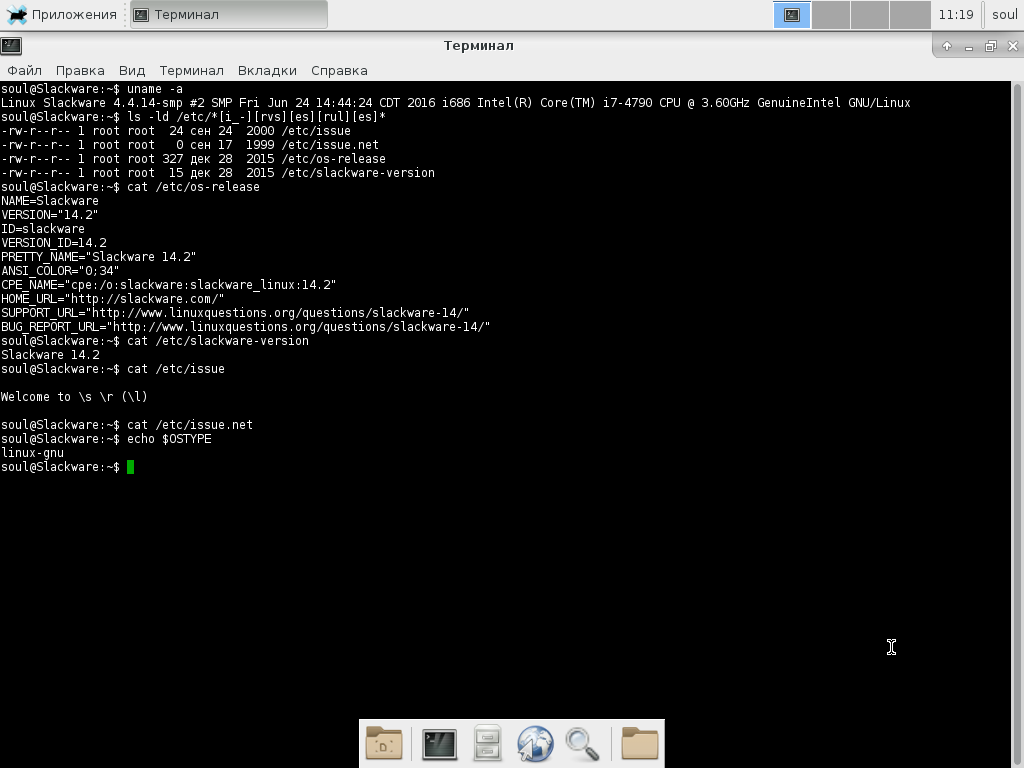The width and height of the screenshot is (1024, 768).
Task: Click the BUG_REPORT_URL line
Action: (x=246, y=327)
